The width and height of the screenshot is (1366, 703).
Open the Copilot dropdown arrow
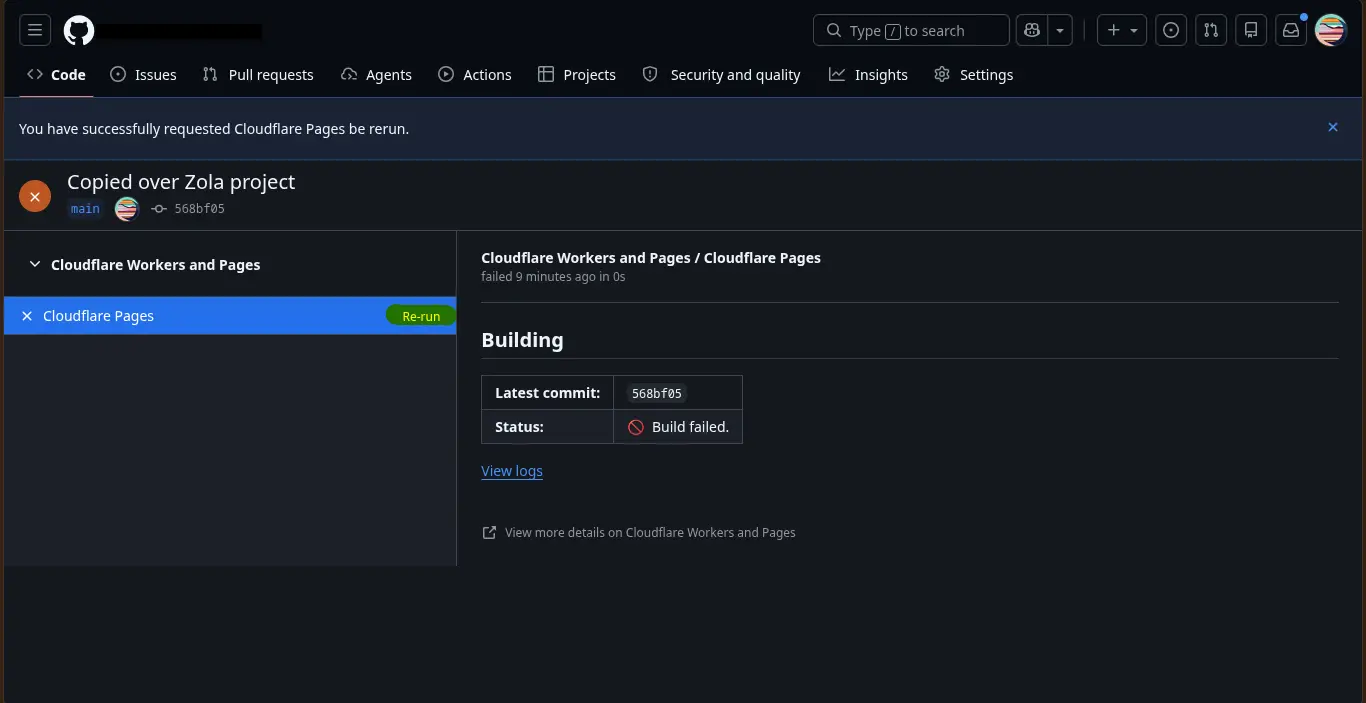pyautogui.click(x=1060, y=31)
